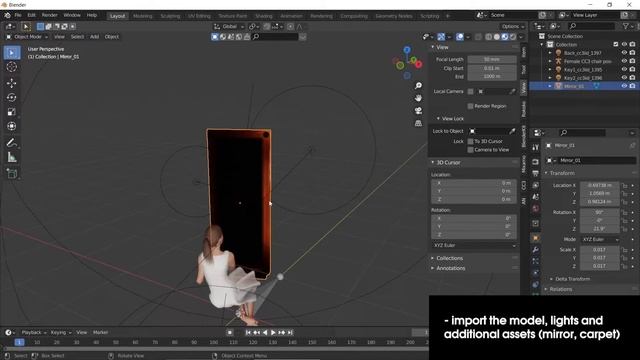The width and height of the screenshot is (640, 360).
Task: Play the animation in reverse
Action: point(265,333)
